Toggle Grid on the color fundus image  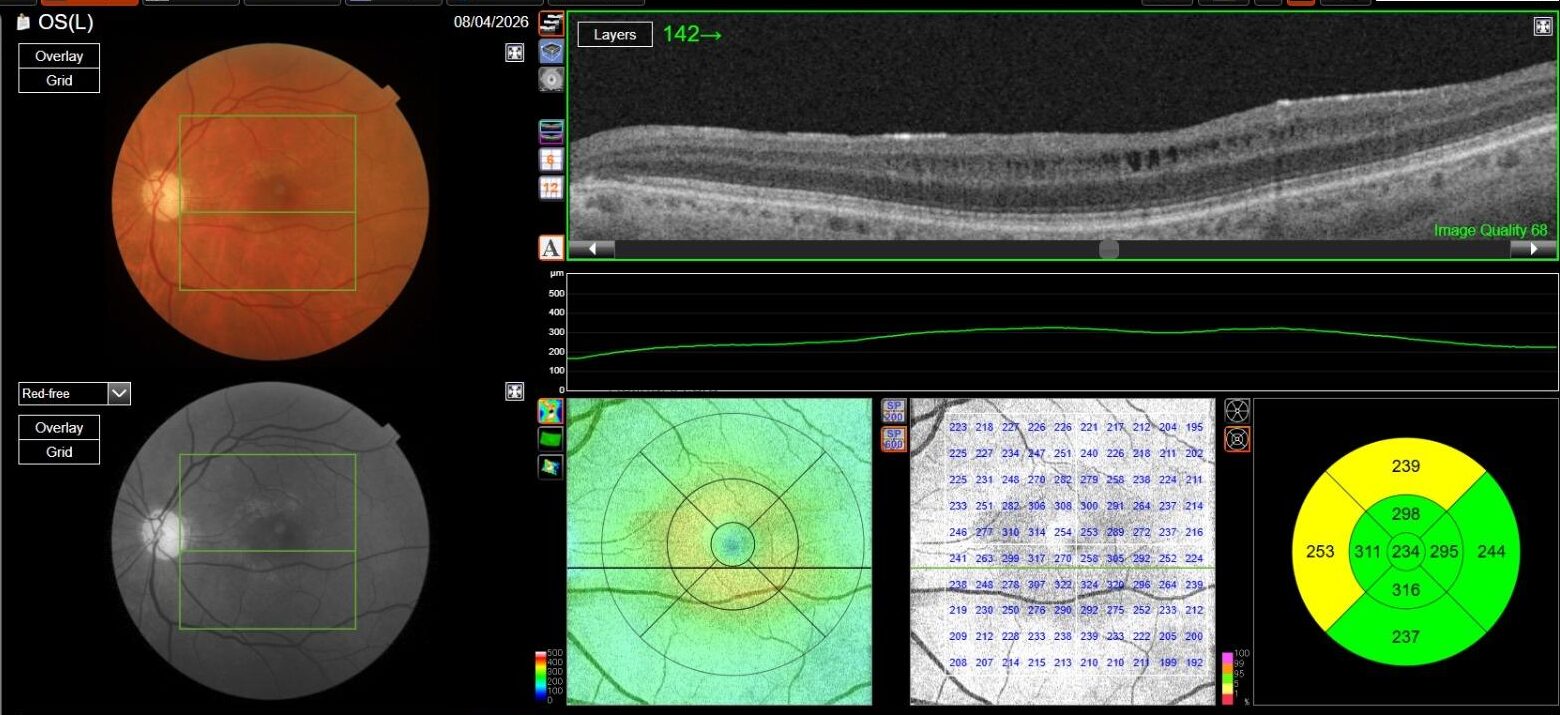pyautogui.click(x=59, y=80)
